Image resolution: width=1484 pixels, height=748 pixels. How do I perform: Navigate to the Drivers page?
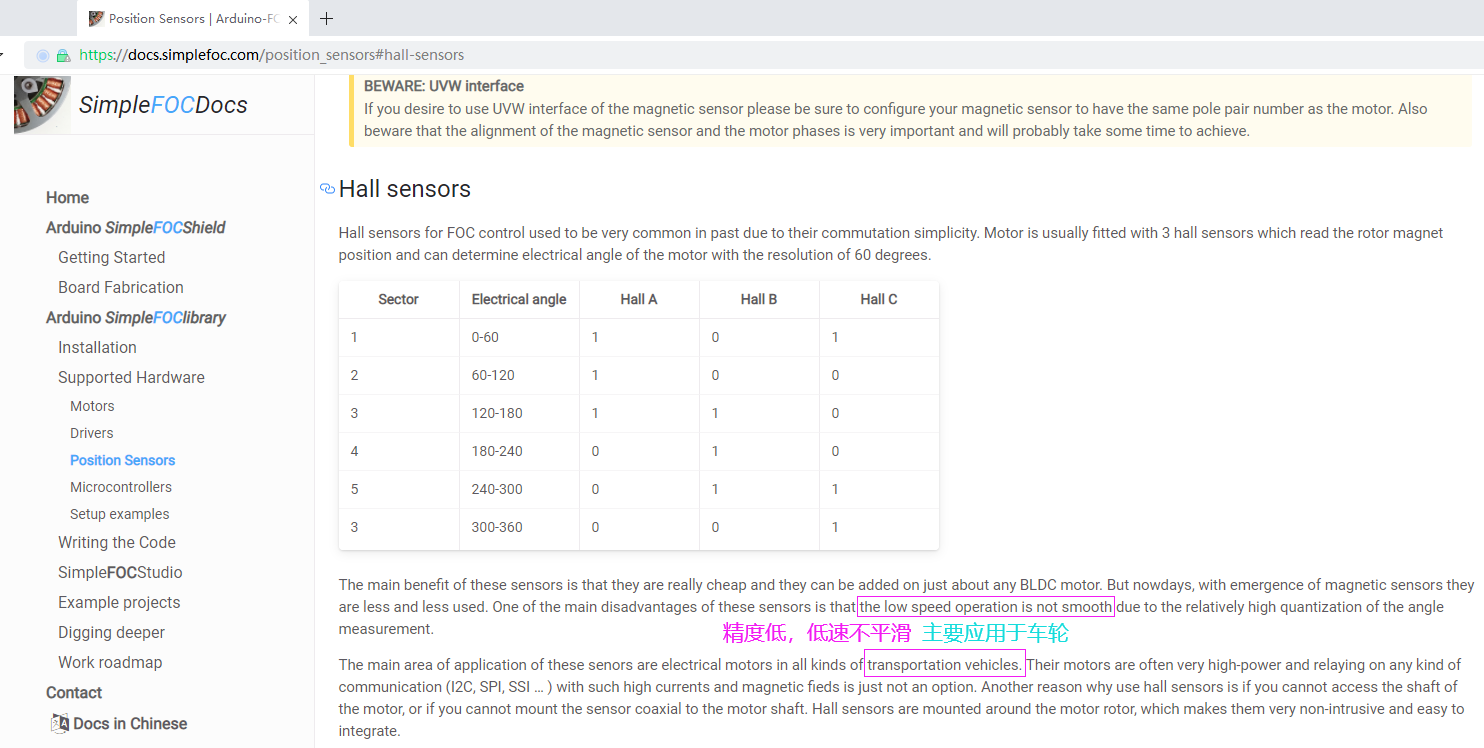click(91, 433)
